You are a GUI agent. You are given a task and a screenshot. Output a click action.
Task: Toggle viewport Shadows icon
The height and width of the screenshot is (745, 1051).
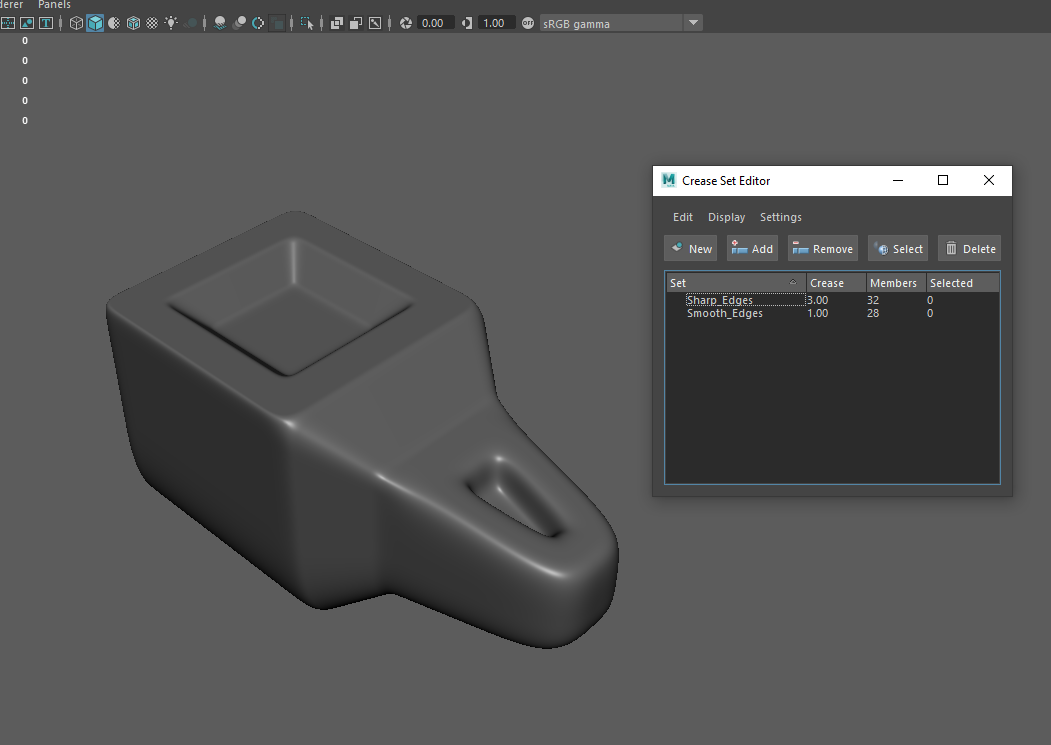190,23
